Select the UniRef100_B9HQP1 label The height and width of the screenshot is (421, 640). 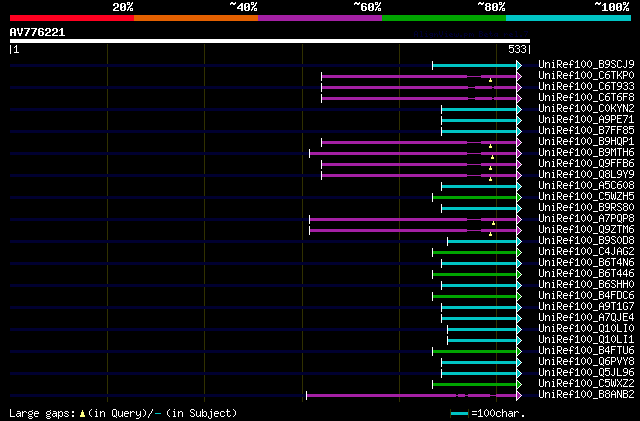(x=586, y=141)
